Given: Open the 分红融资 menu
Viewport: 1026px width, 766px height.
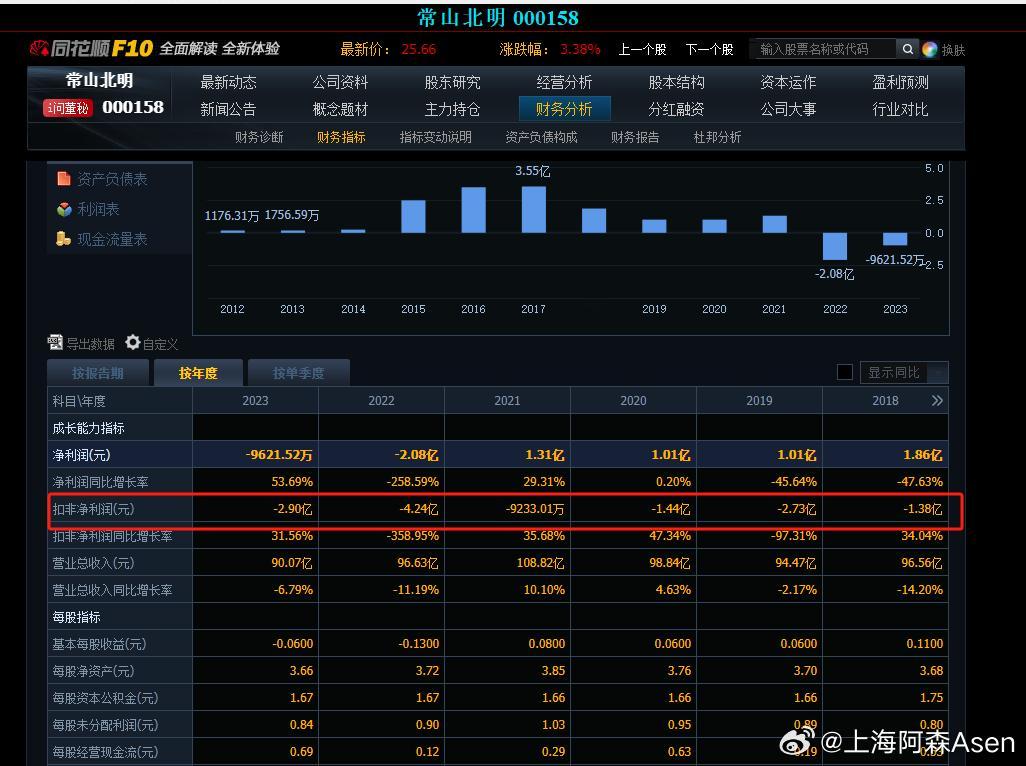Looking at the screenshot, I should 677,109.
